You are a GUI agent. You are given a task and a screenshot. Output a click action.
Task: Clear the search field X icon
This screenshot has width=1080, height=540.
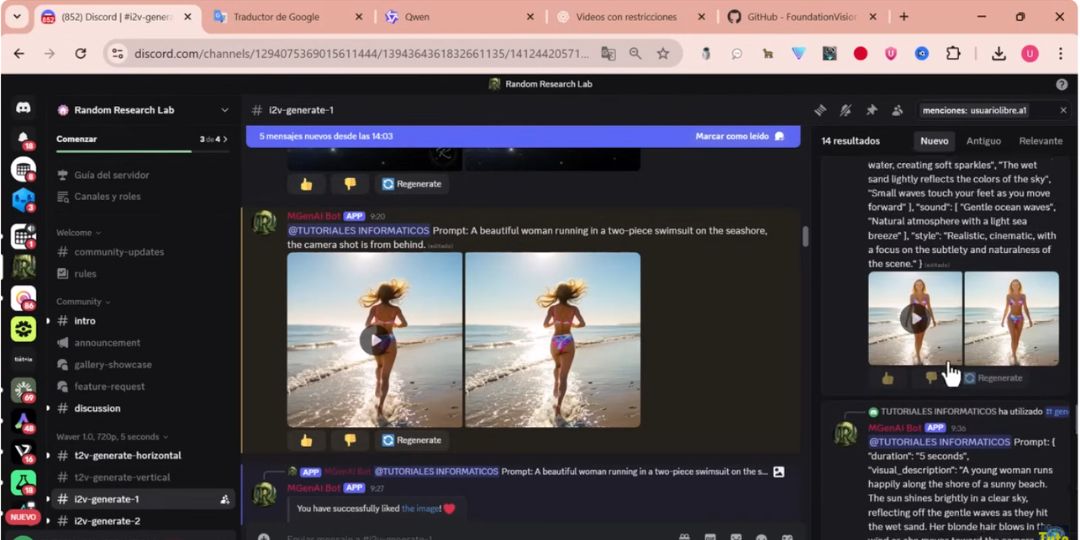click(x=1063, y=110)
